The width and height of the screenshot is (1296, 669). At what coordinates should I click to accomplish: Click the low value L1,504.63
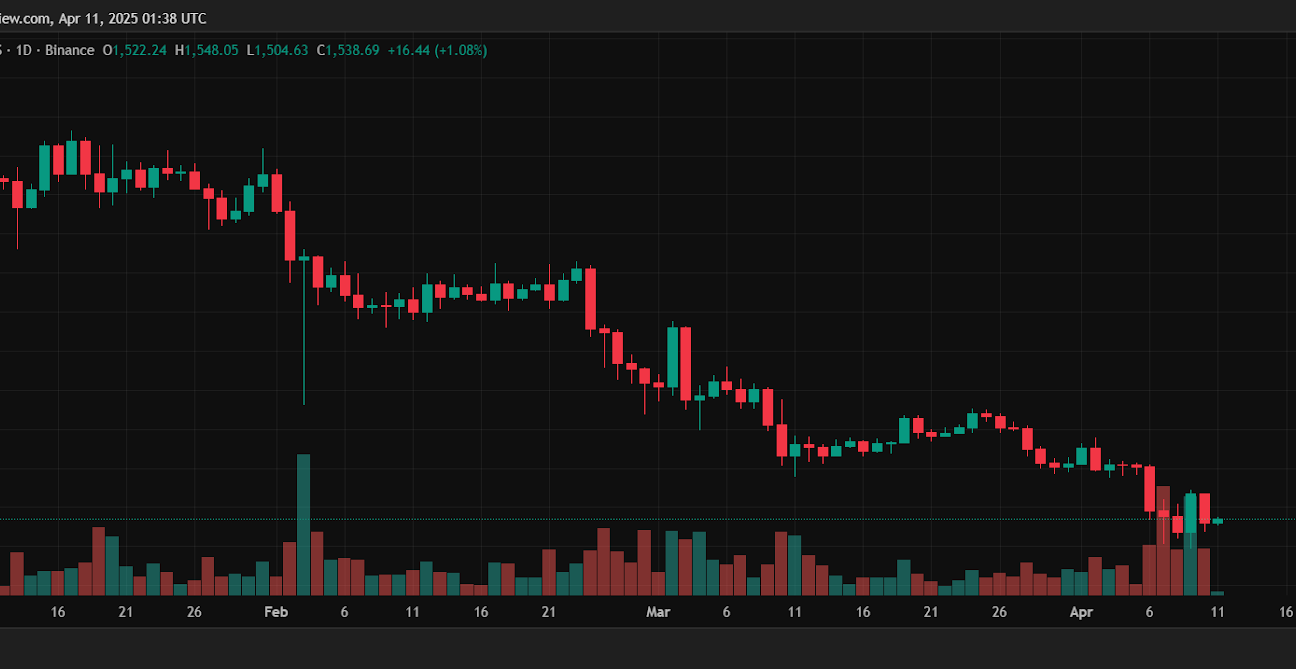click(x=277, y=50)
